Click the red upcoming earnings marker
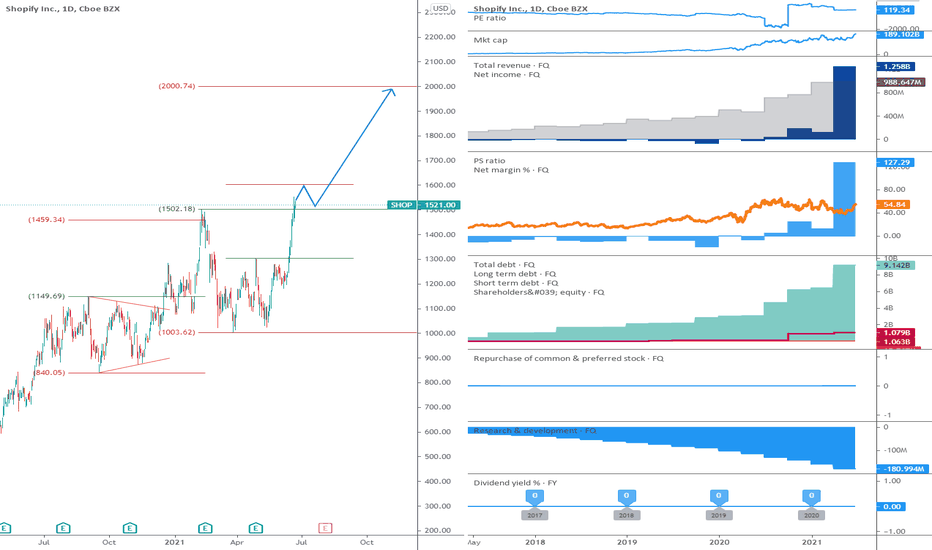Viewport: 932px width, 550px height. (325, 528)
